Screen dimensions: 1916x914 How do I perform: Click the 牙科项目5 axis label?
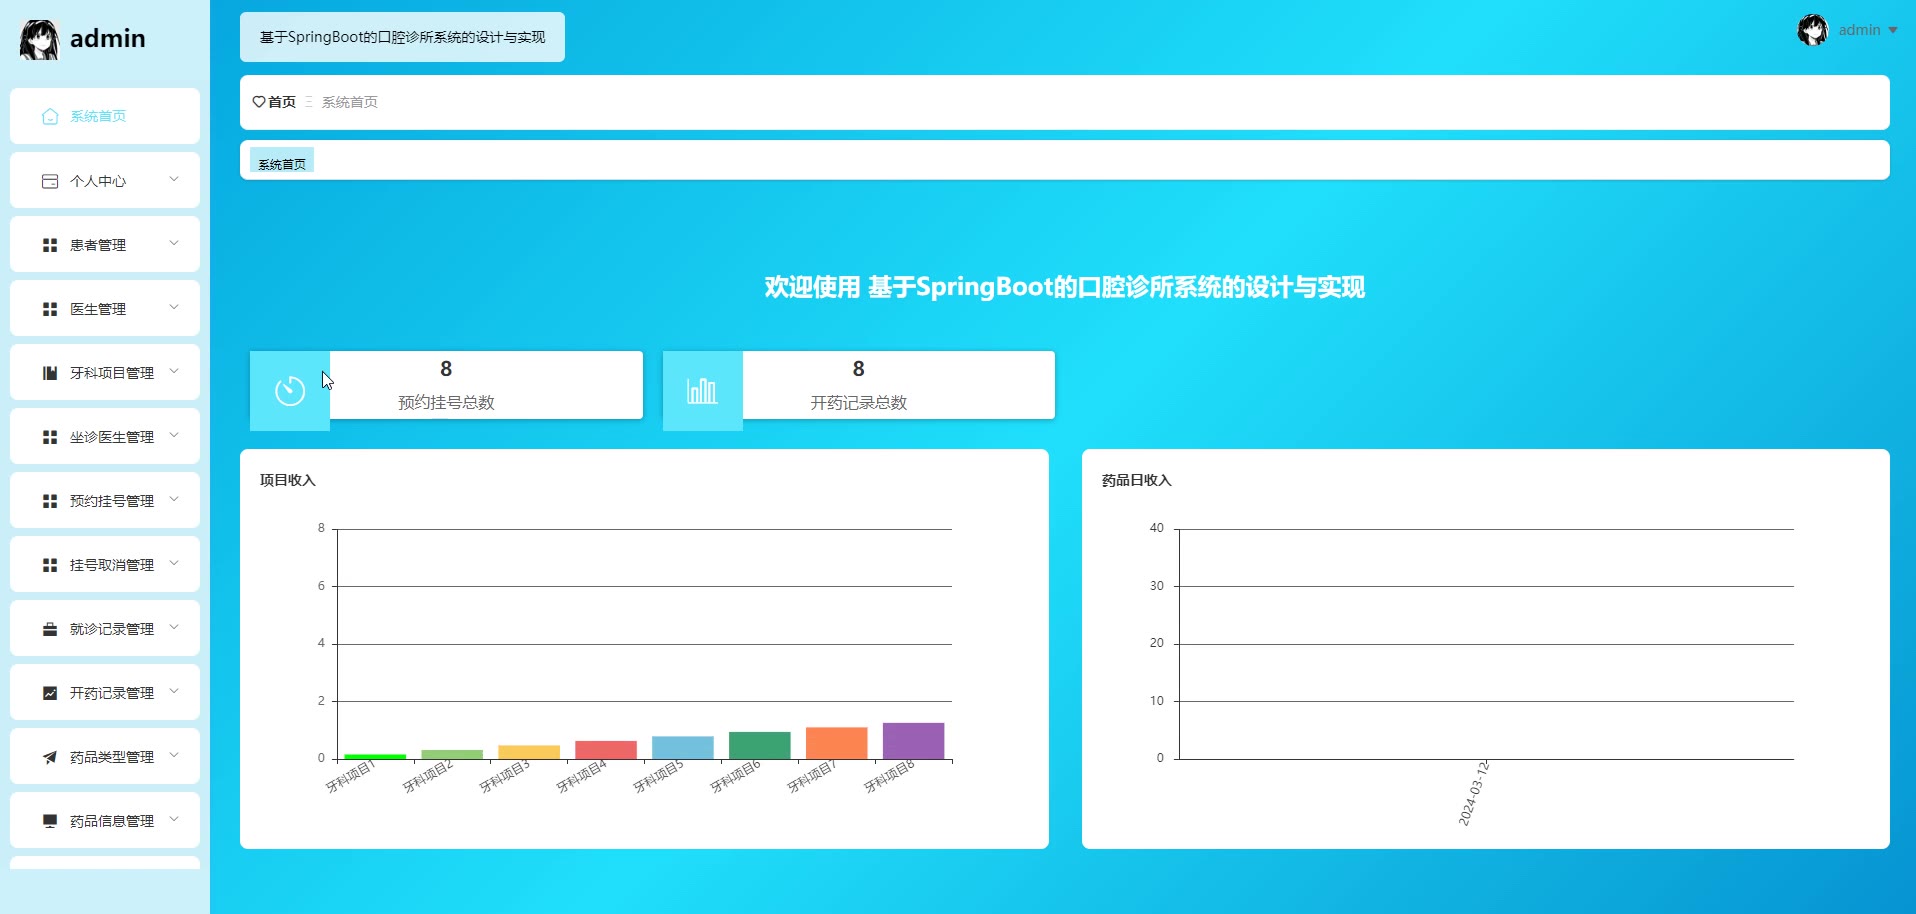[x=658, y=776]
